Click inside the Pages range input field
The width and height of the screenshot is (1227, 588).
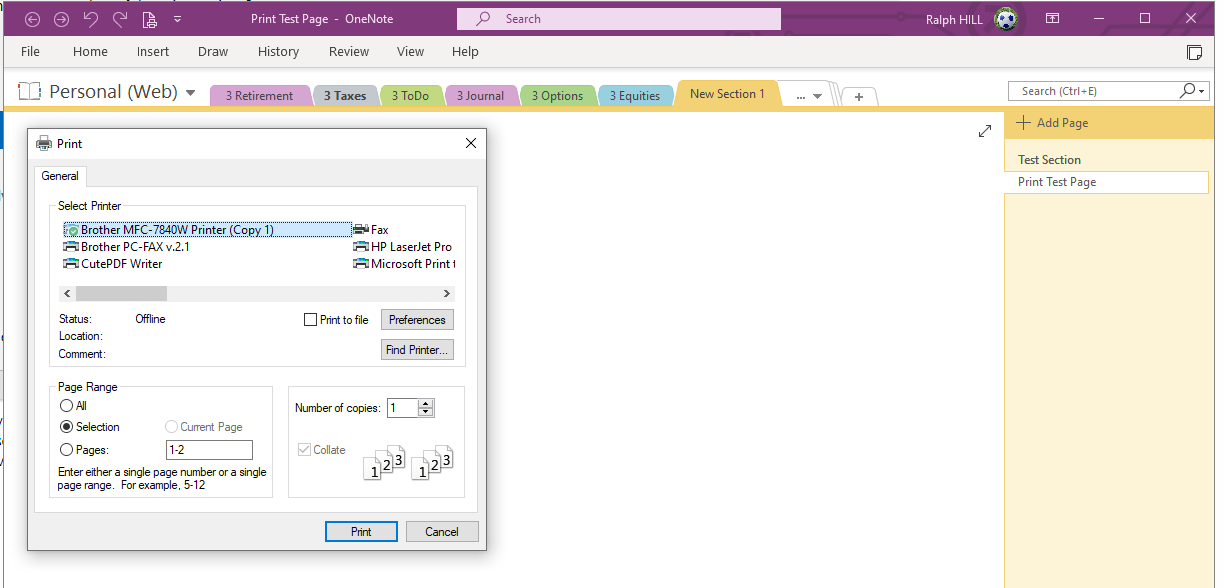(x=209, y=449)
